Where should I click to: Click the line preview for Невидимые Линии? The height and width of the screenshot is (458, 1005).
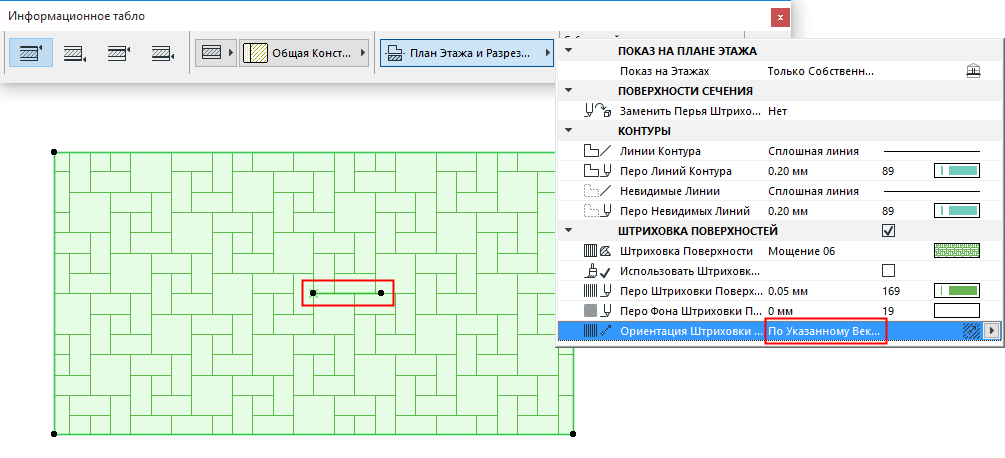[x=932, y=191]
